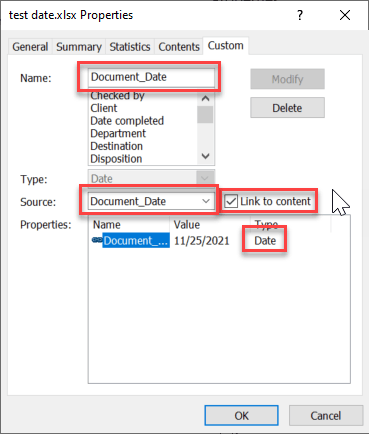
Task: Close the Properties dialog
Action: tap(345, 15)
